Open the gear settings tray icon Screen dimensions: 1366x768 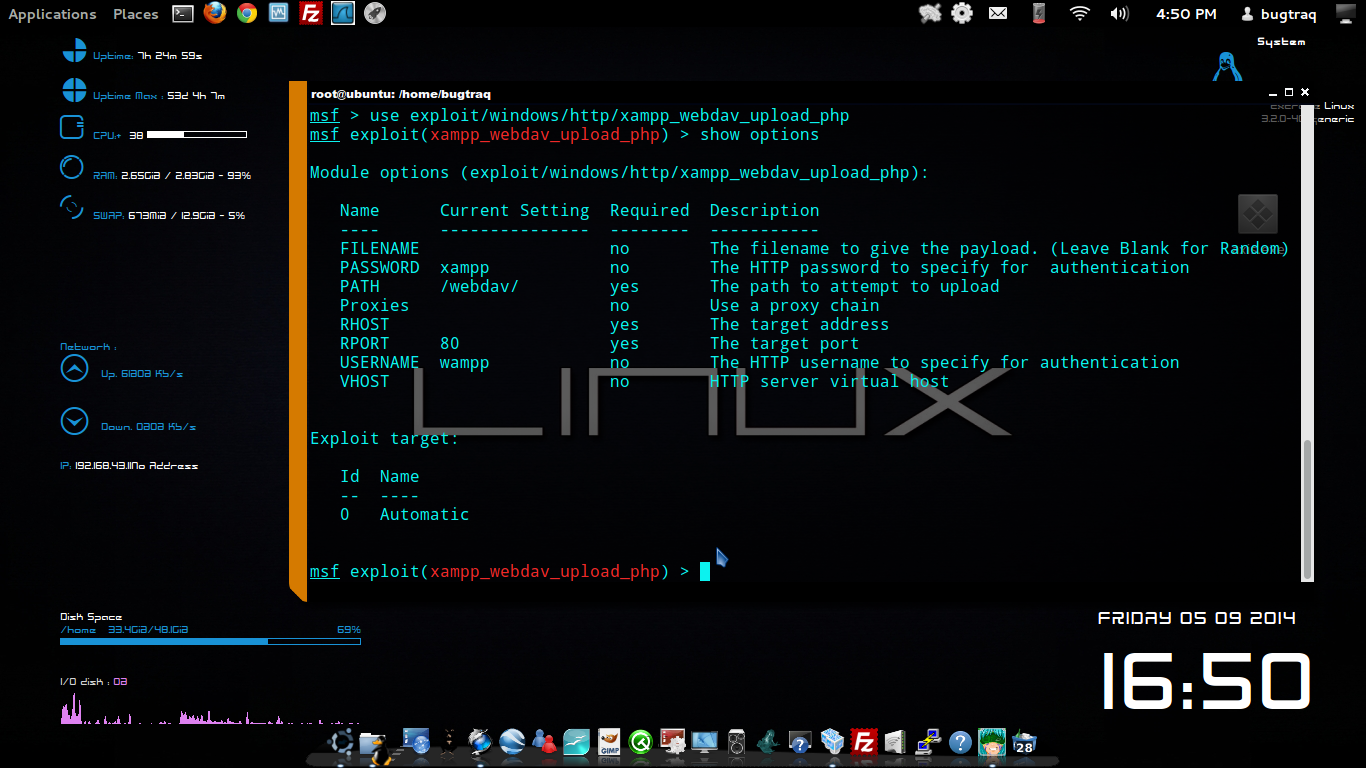[962, 13]
